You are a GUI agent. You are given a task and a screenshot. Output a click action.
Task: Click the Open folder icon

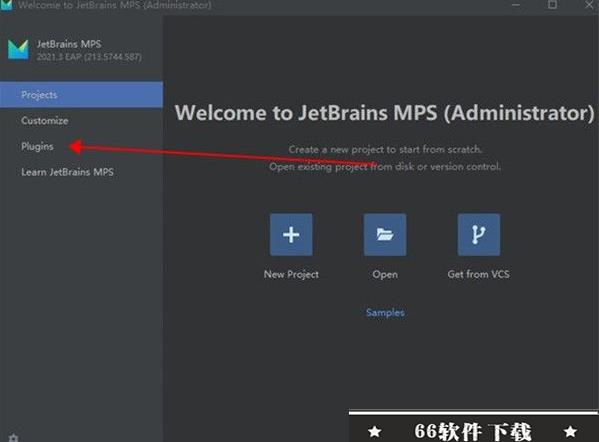385,235
